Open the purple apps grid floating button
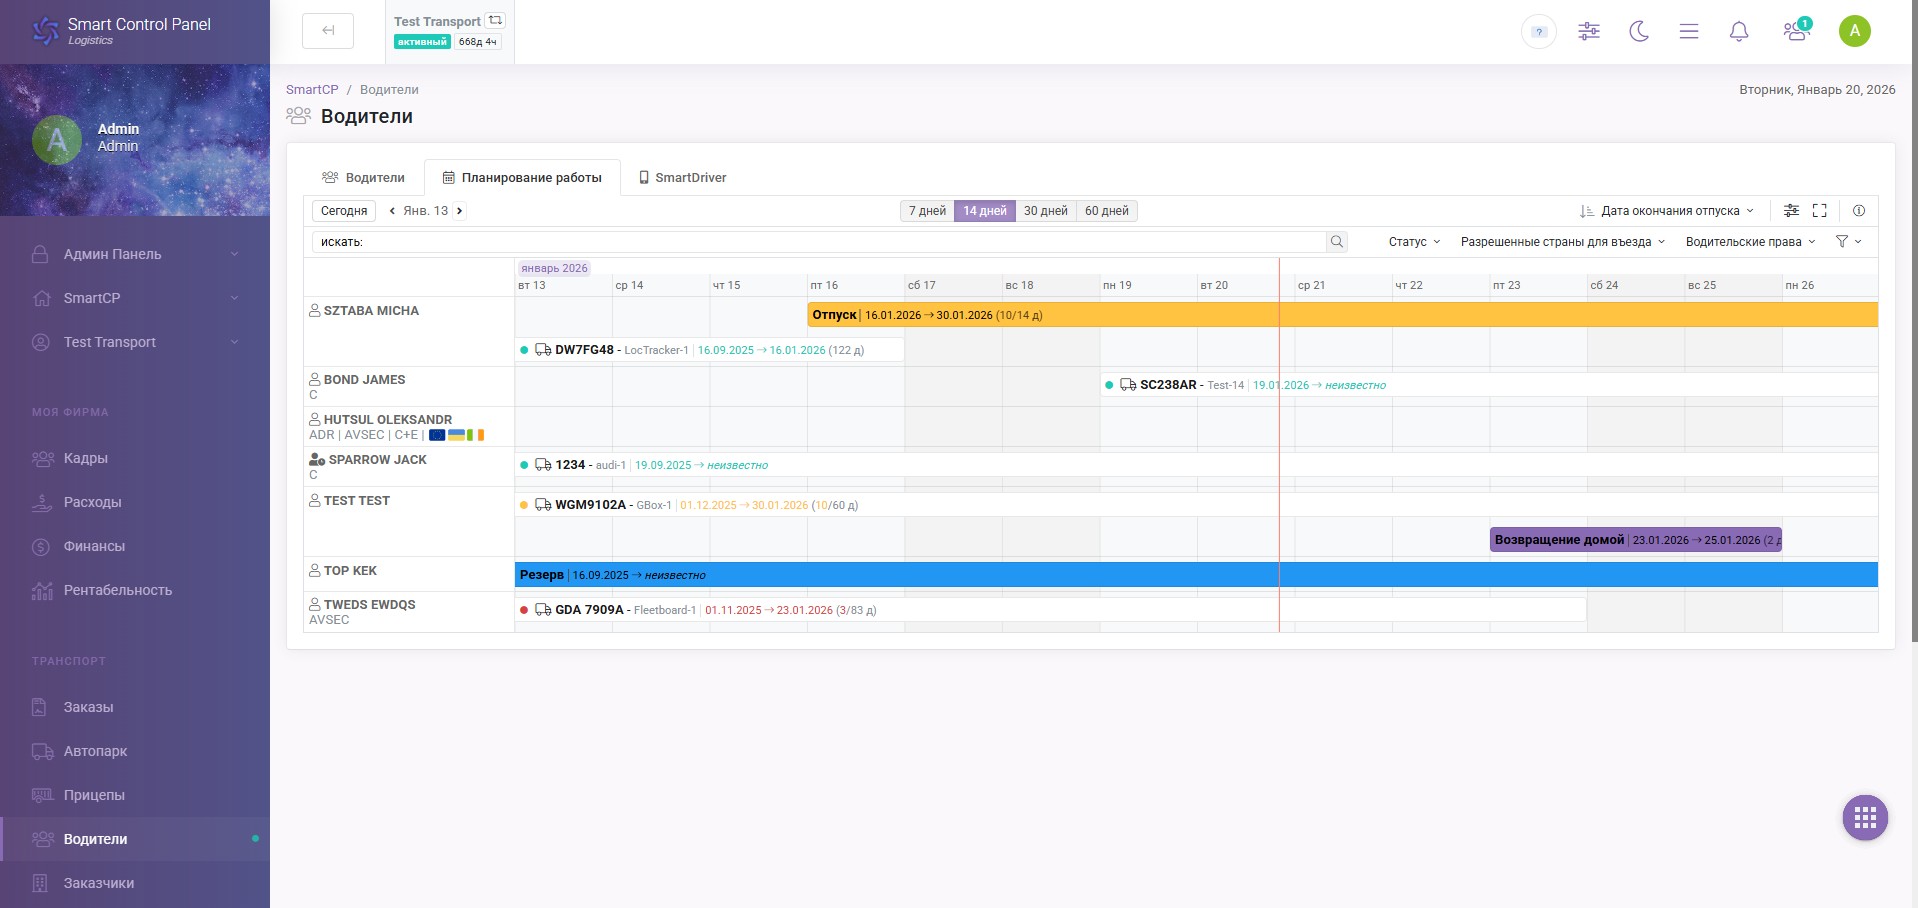Screen dimensions: 1918x908 pos(1865,818)
